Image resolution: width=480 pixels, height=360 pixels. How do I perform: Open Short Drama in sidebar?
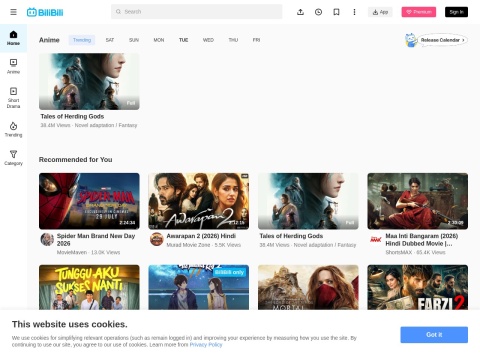(13, 98)
